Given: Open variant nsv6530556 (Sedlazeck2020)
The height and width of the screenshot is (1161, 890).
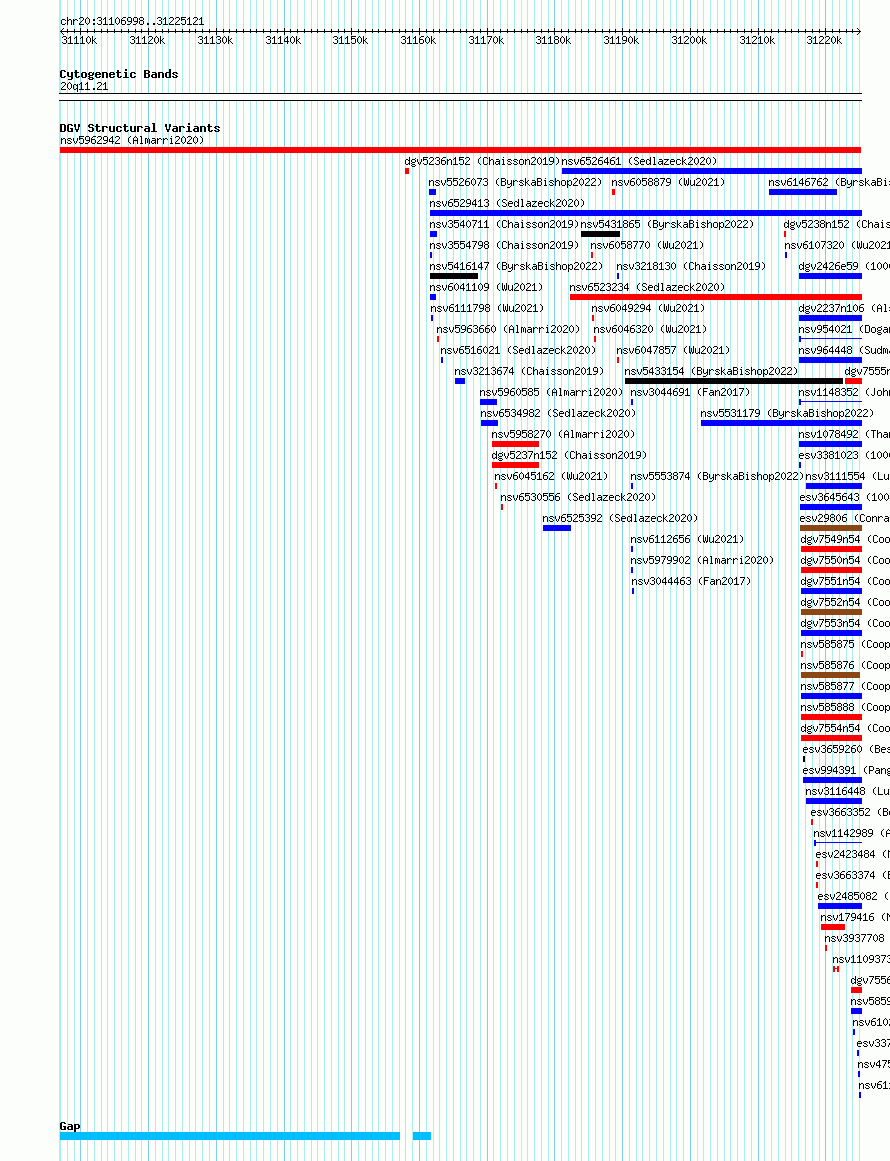Looking at the screenshot, I should [578, 498].
